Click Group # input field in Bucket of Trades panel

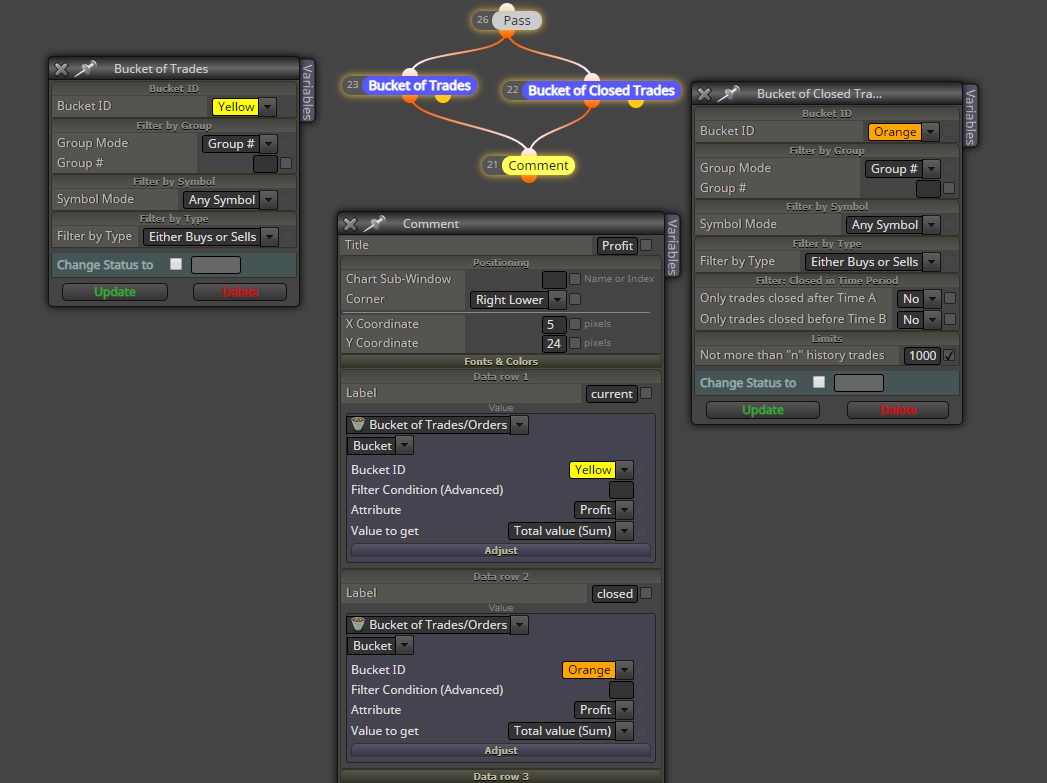click(265, 164)
